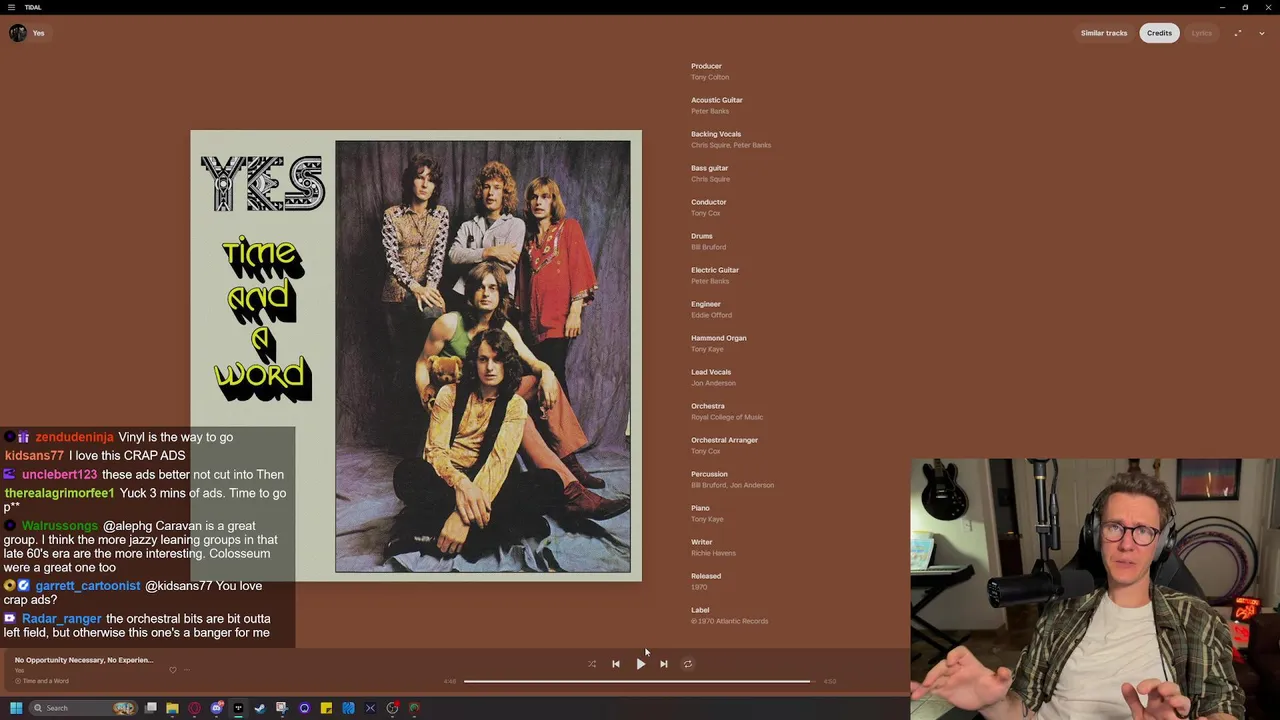
Task: Open the Yes artist name link at top
Action: (38, 33)
